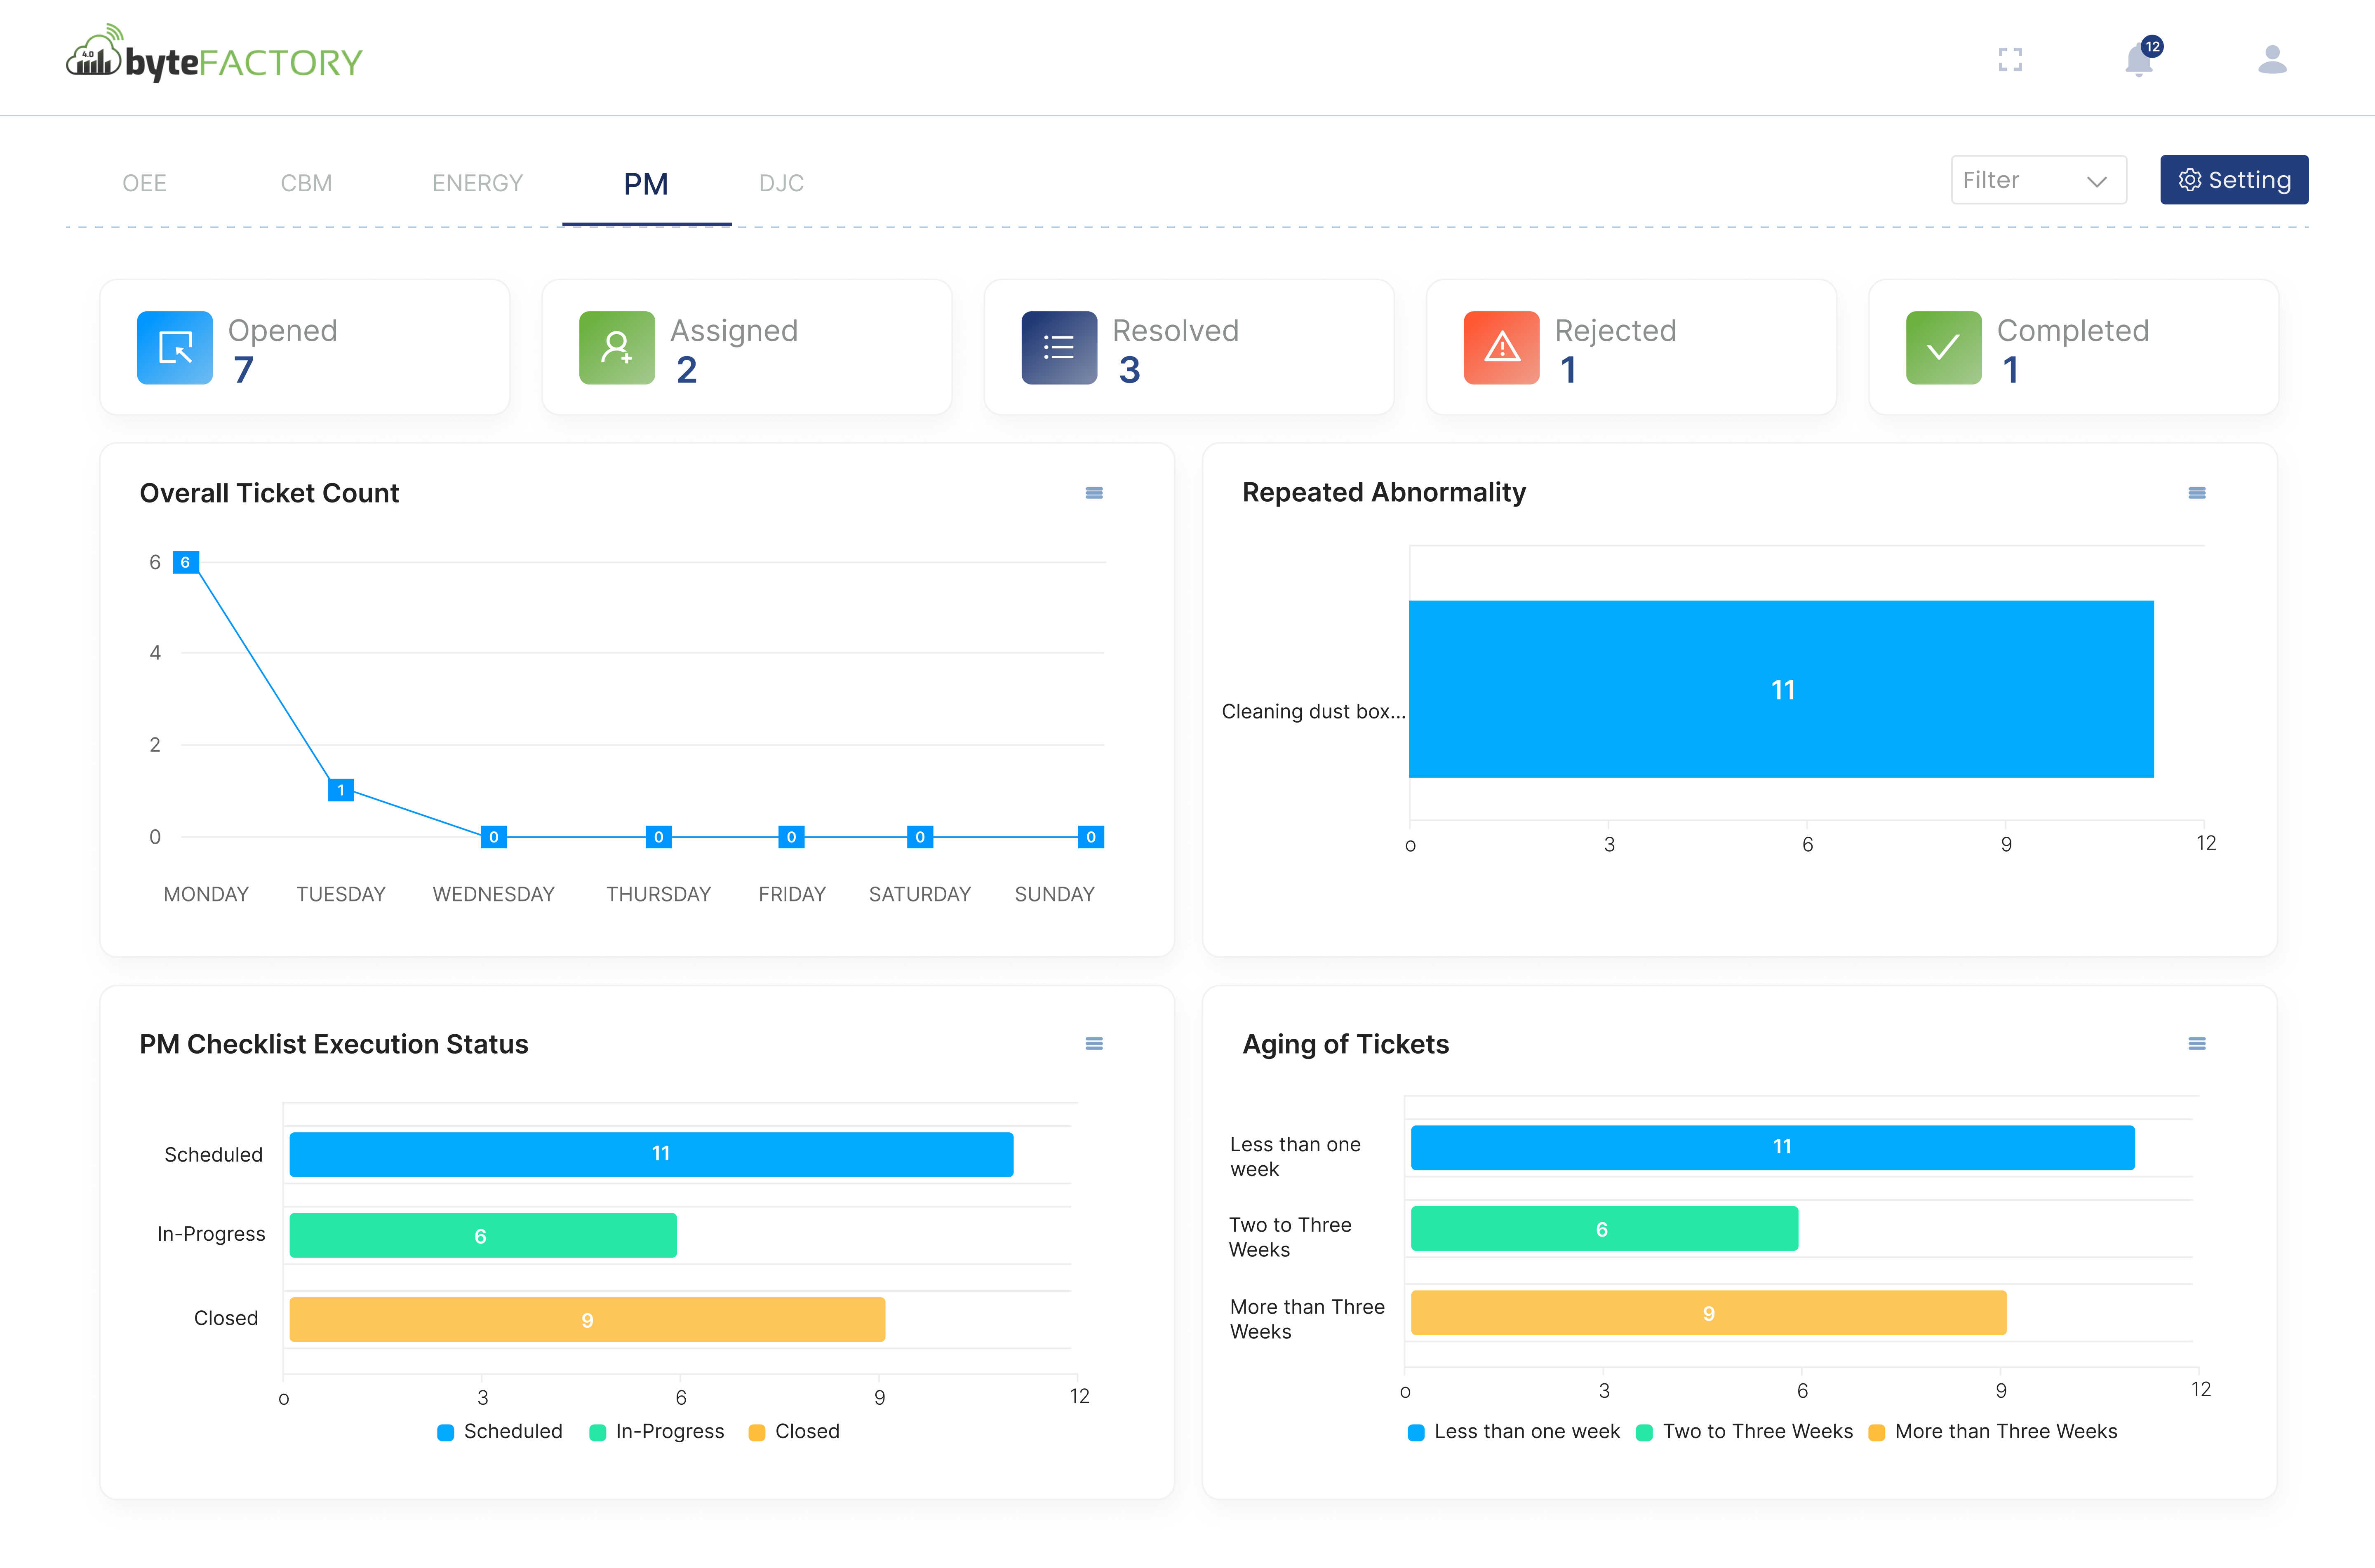Click the Closed bar showing 9
This screenshot has width=2375, height=1568.
tap(587, 1319)
